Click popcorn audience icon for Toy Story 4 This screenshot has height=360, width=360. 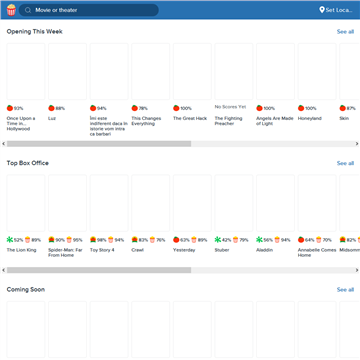click(x=111, y=240)
